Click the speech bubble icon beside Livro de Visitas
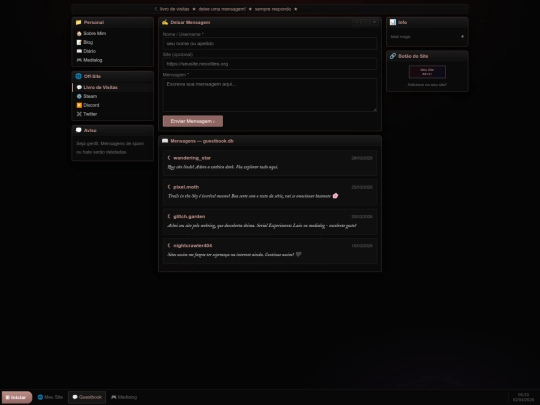Viewport: 540px width, 405px height. coord(79,87)
